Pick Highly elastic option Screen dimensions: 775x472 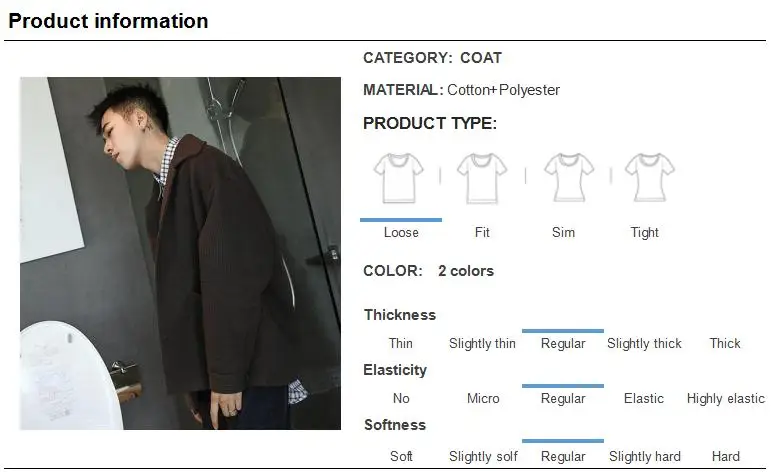[726, 398]
